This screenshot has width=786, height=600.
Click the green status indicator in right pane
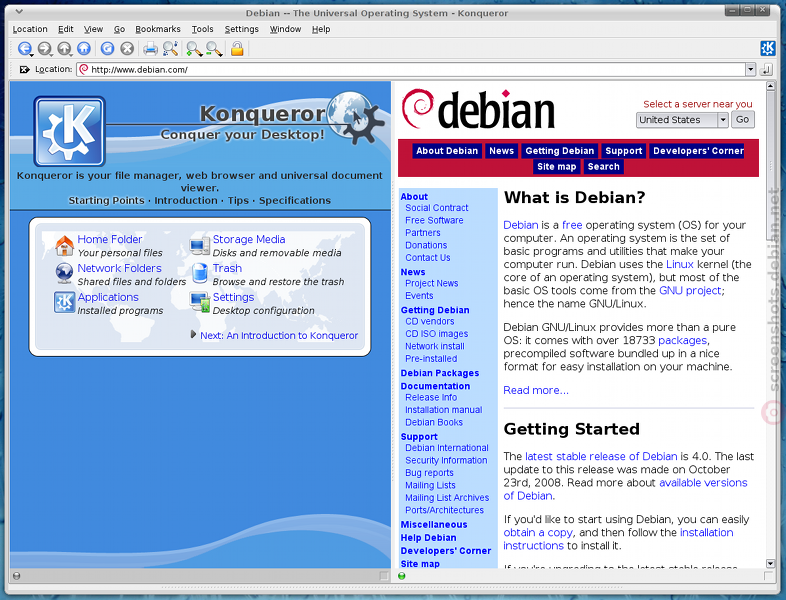click(402, 576)
